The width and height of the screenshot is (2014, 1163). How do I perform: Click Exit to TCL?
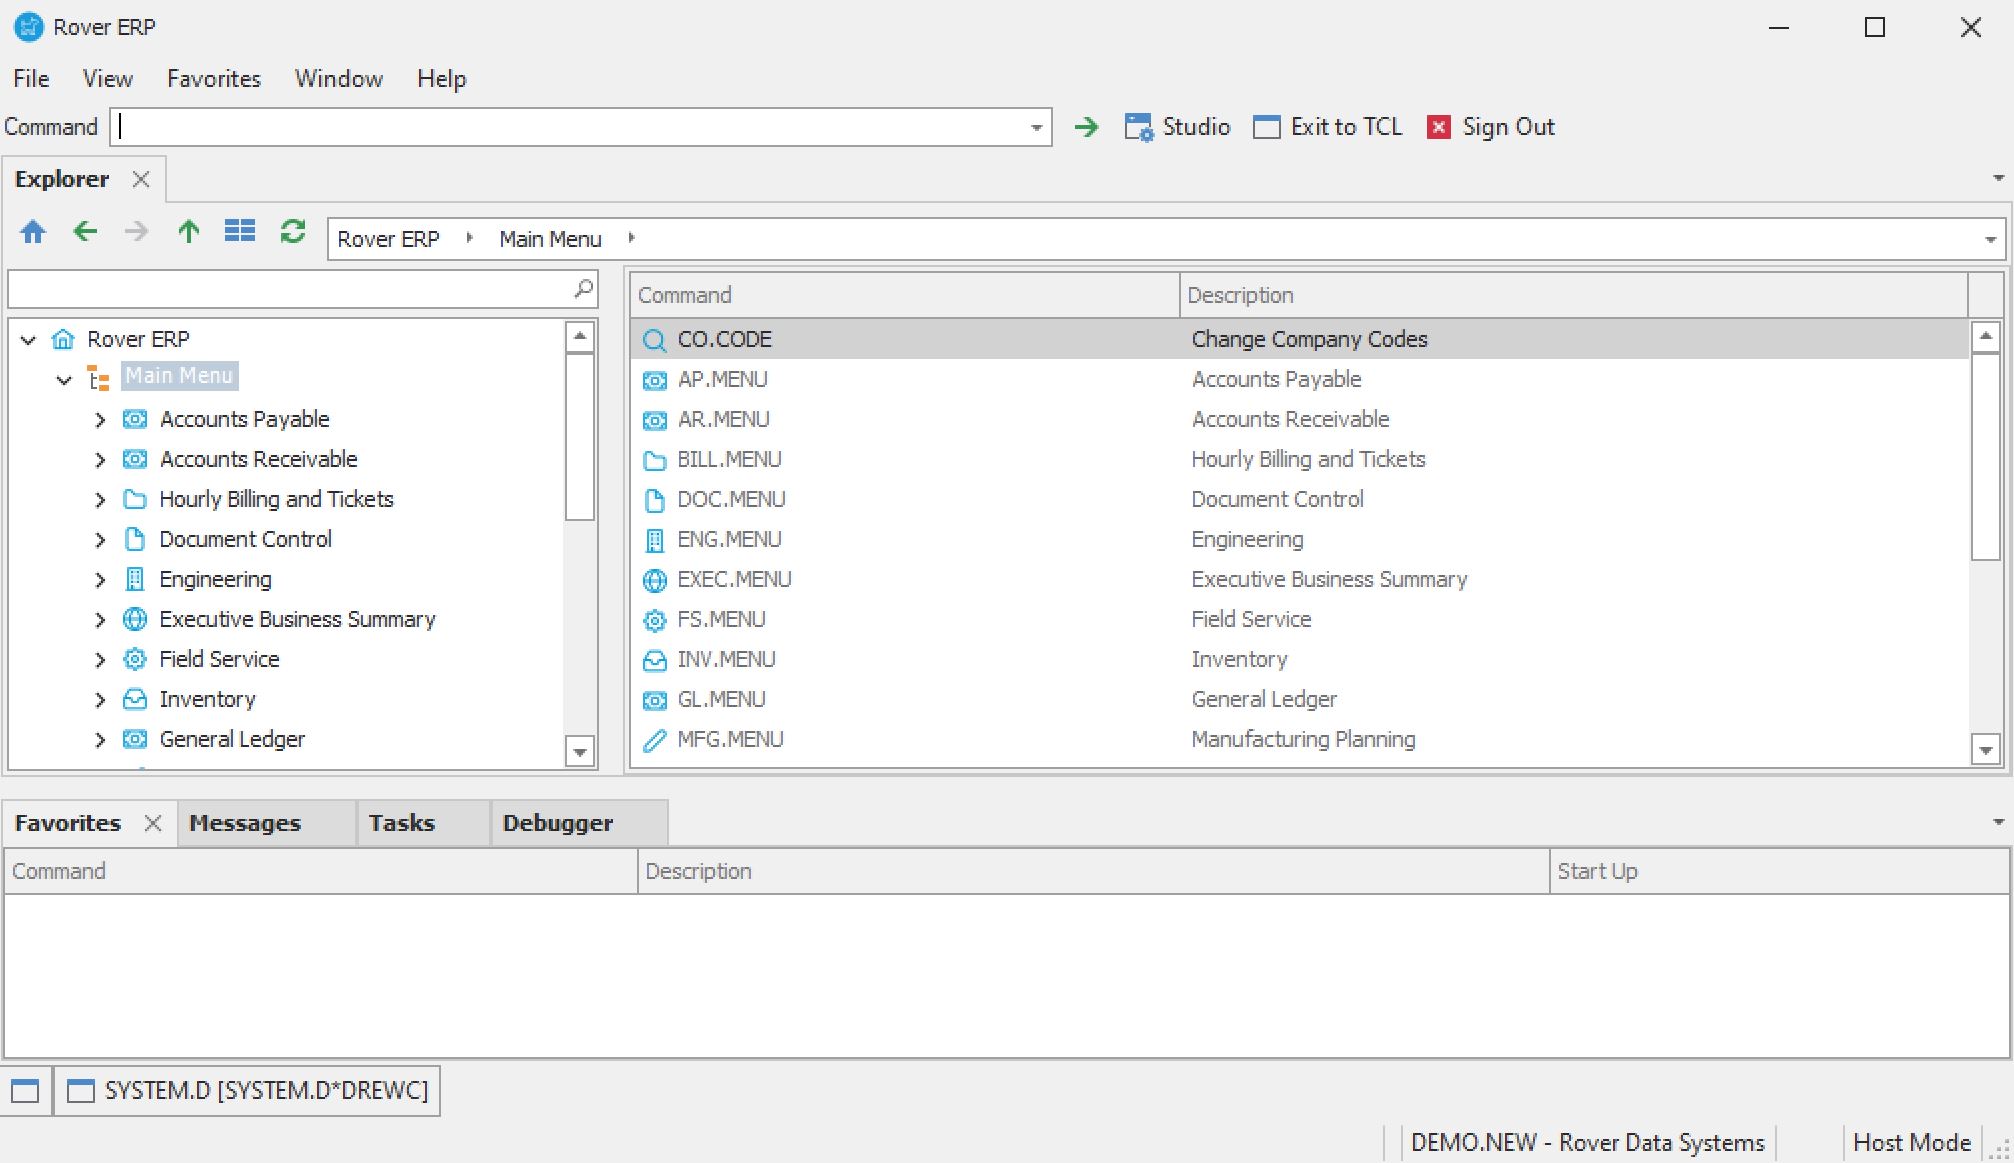point(1328,127)
